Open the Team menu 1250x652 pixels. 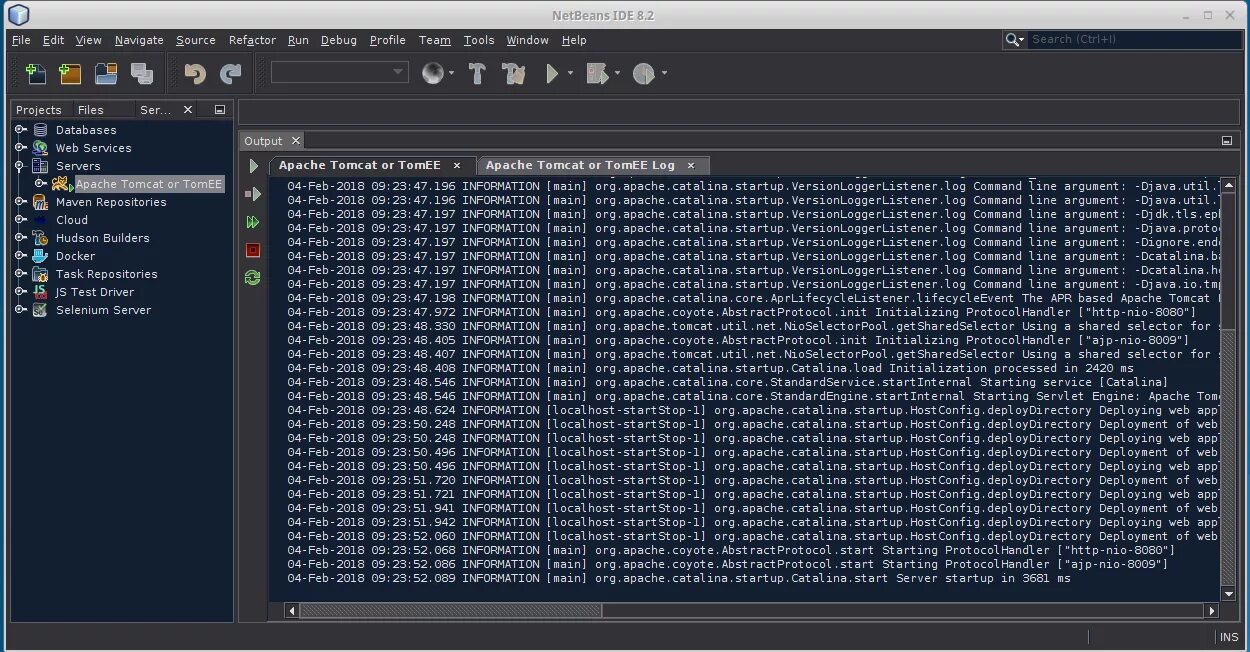click(435, 40)
